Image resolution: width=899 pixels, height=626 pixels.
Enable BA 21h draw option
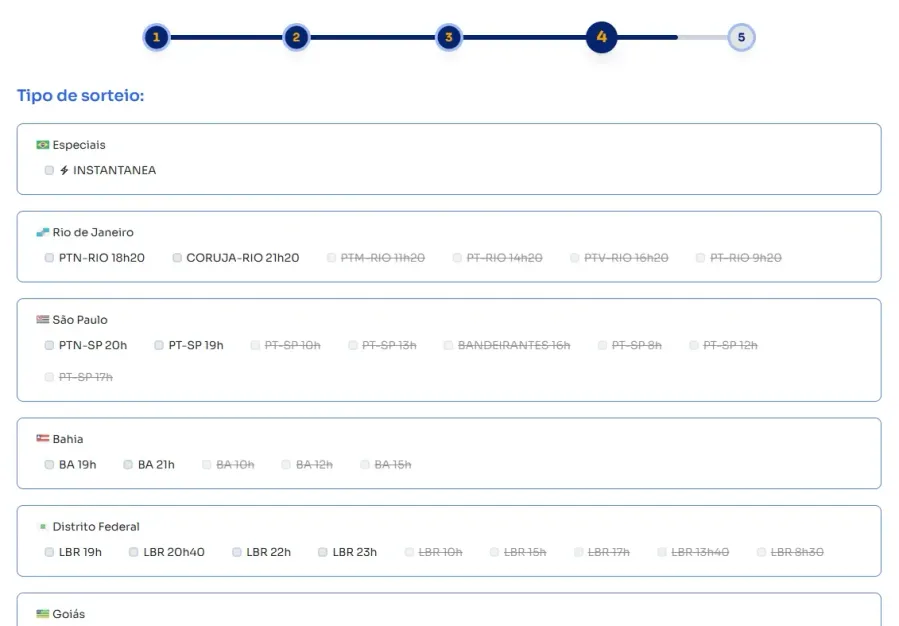coord(128,465)
